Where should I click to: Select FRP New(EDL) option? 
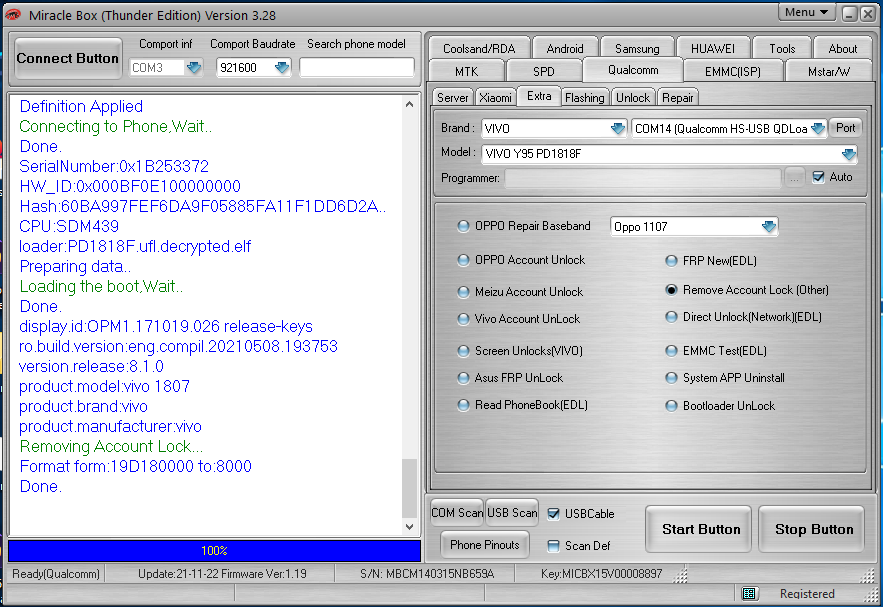click(671, 261)
